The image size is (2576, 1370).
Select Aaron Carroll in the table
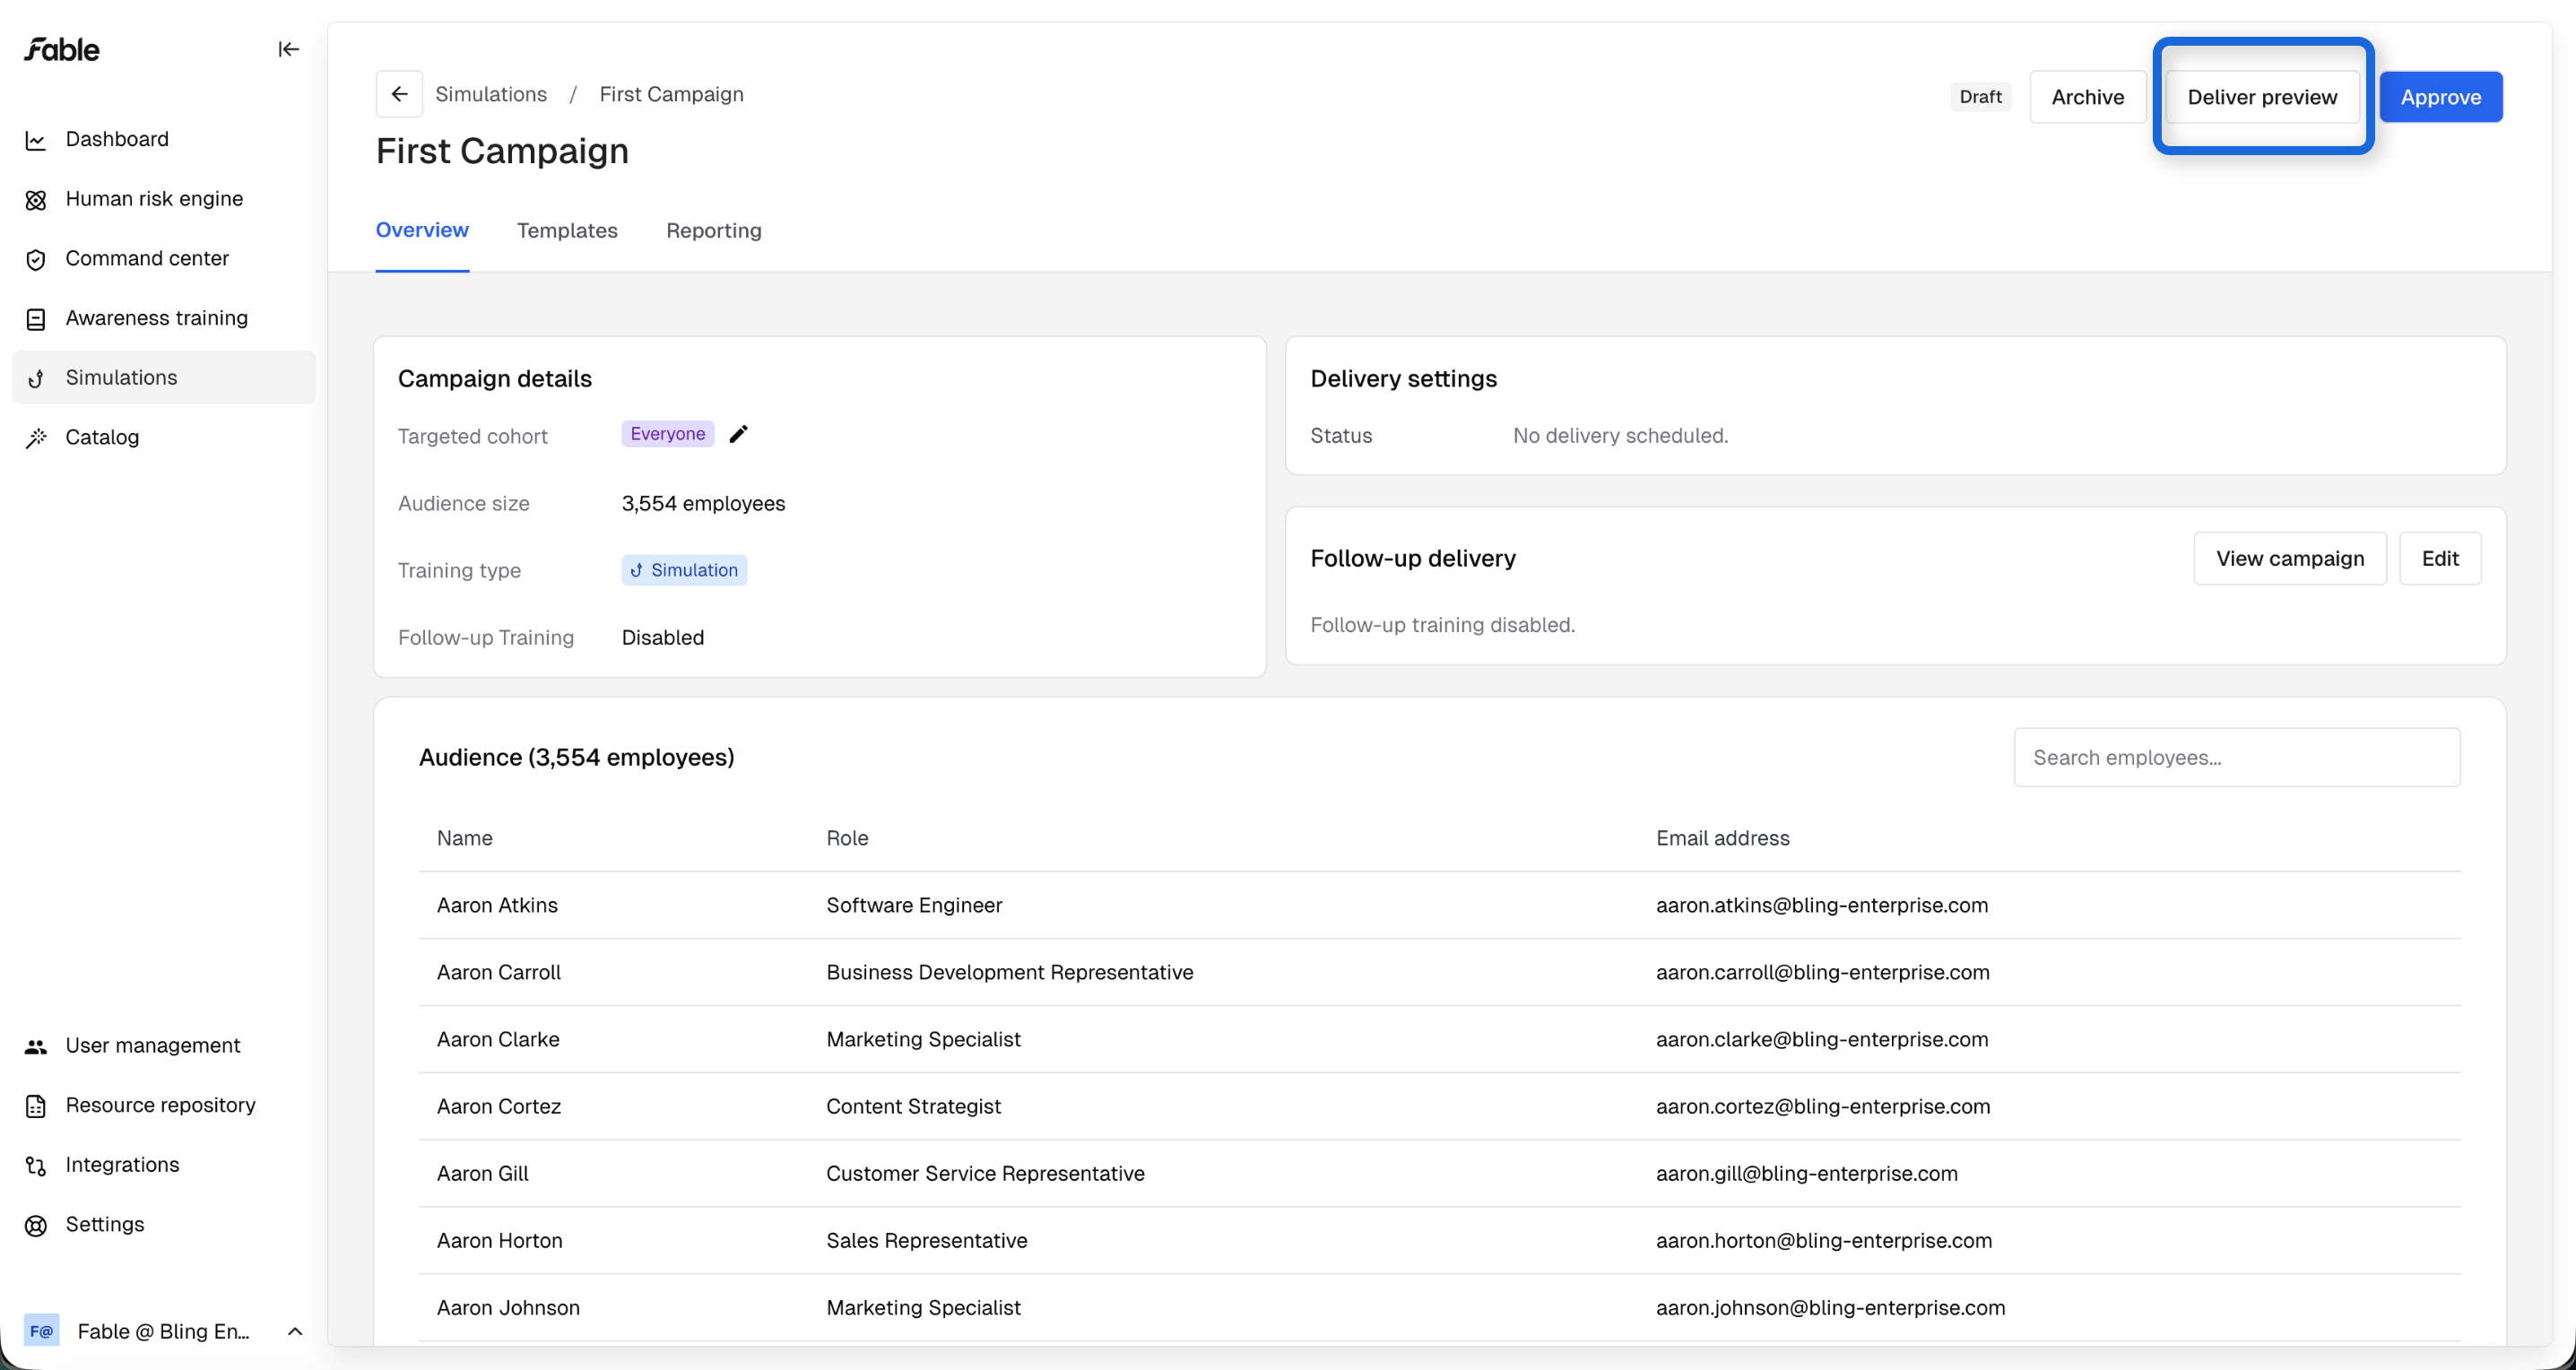pos(499,972)
